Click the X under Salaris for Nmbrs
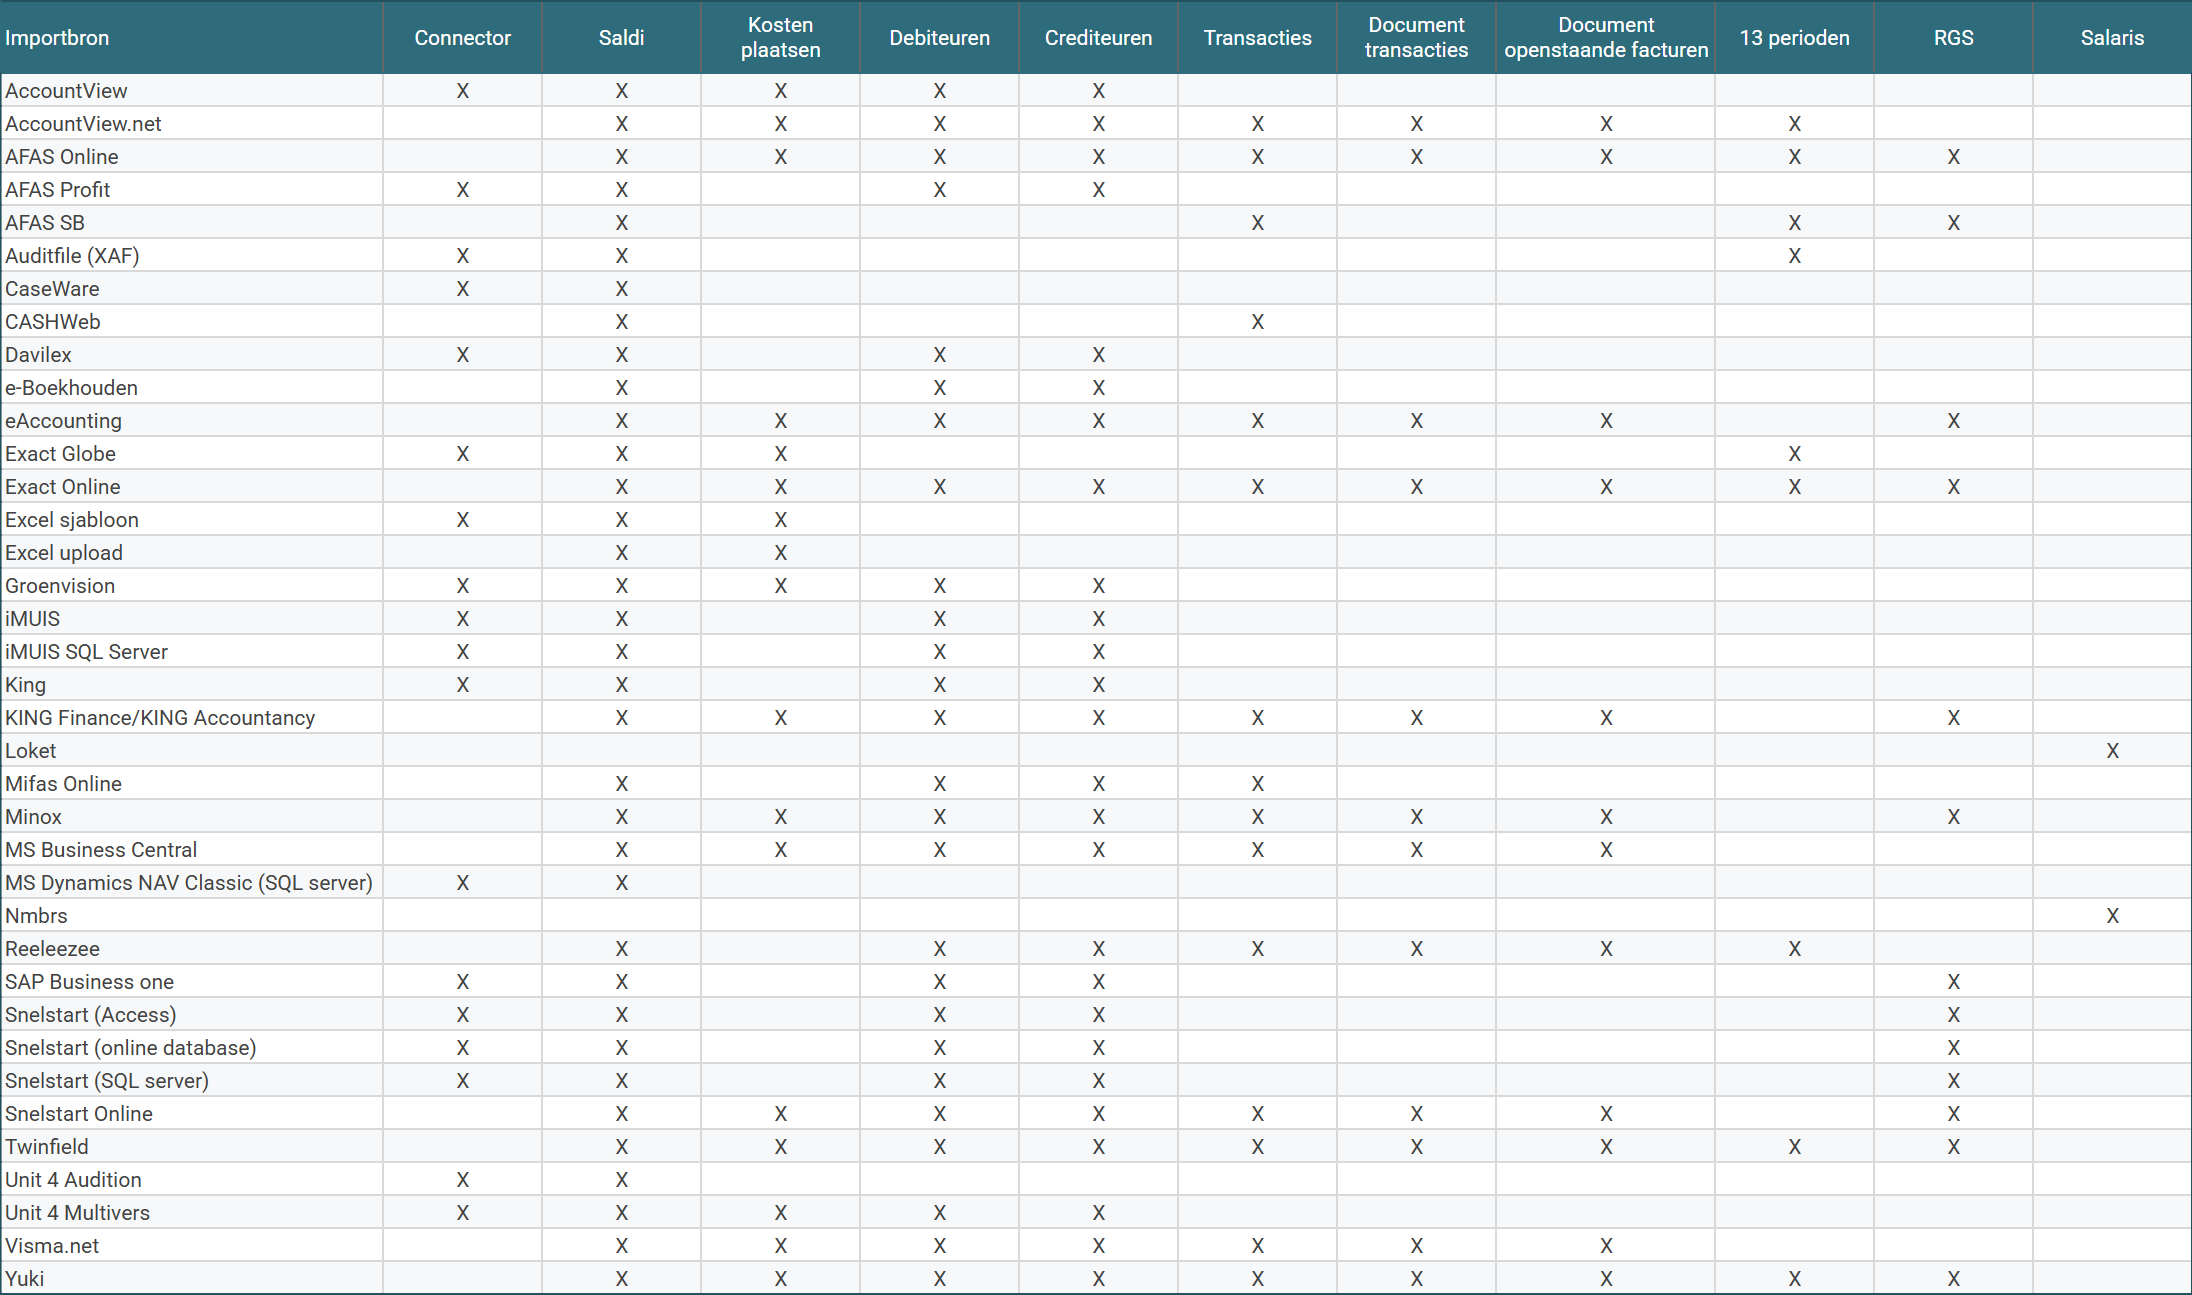Screen dimensions: 2192x1295 pos(2112,916)
